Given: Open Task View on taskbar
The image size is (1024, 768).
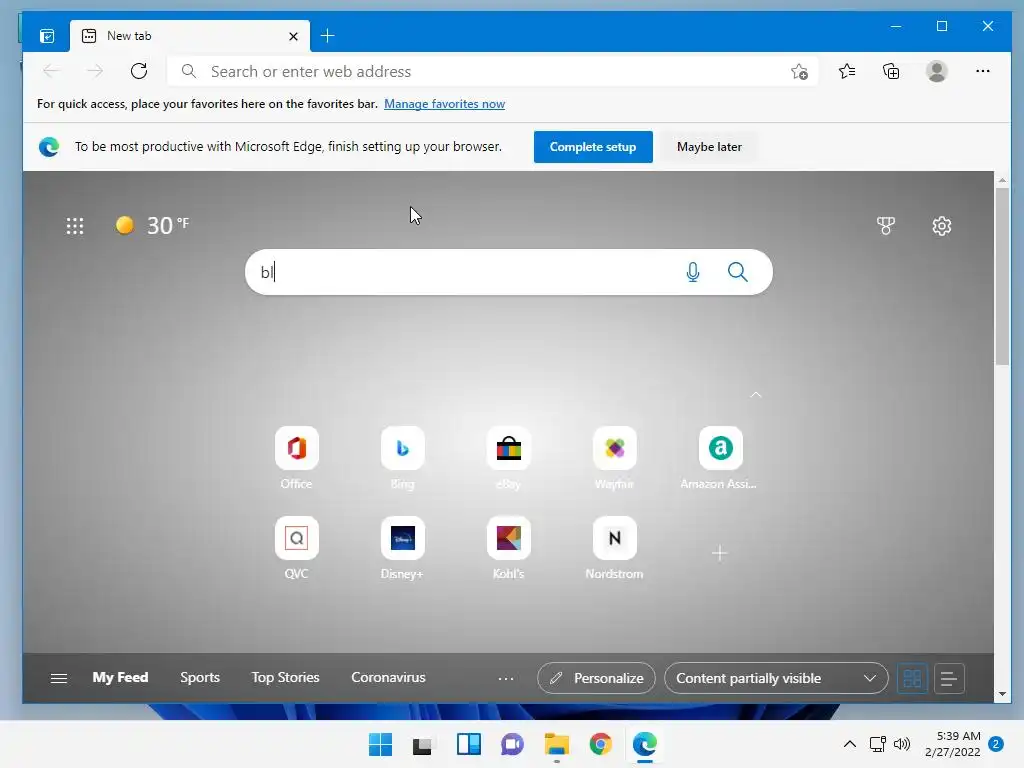Looking at the screenshot, I should click(x=423, y=744).
